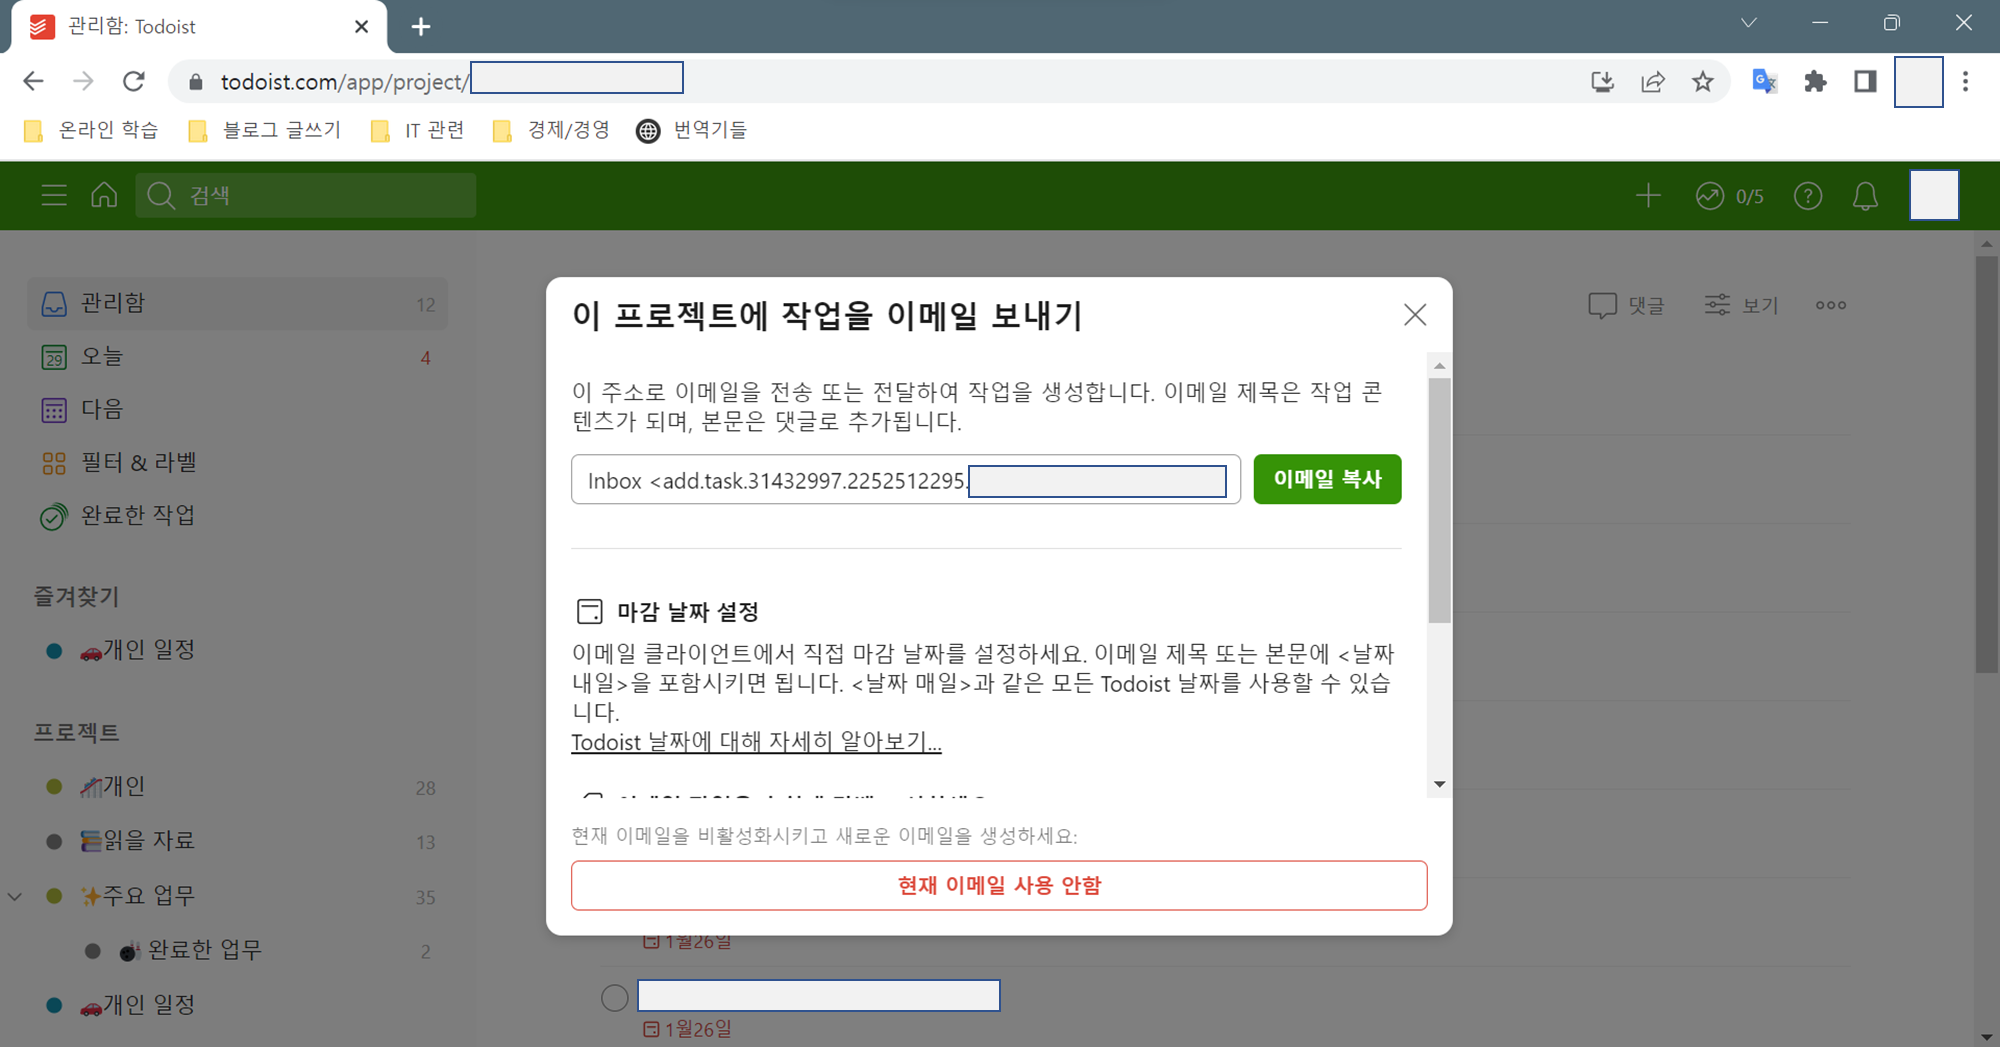The width and height of the screenshot is (2000, 1047).
Task: Toggle Chrome side panel
Action: (1865, 81)
